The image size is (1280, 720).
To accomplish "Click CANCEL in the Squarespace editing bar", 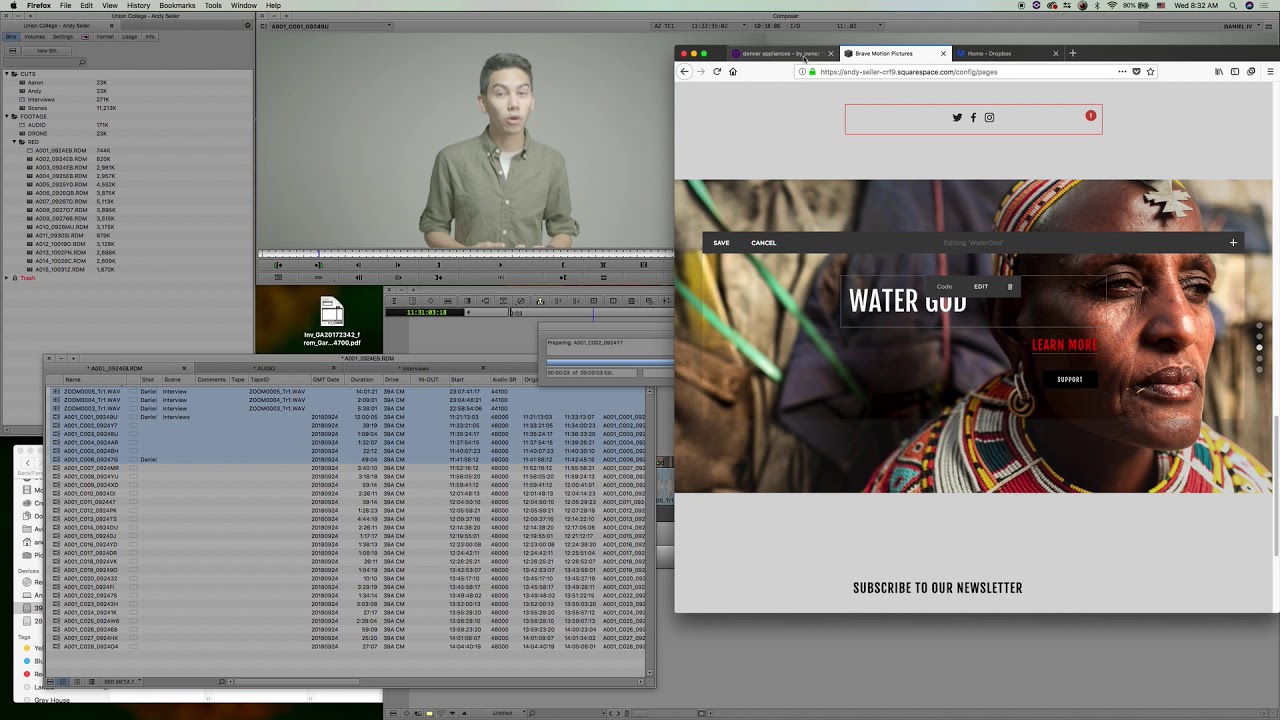I will point(763,242).
